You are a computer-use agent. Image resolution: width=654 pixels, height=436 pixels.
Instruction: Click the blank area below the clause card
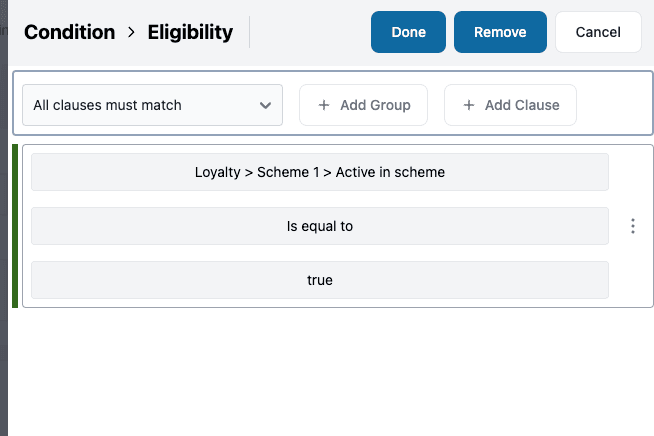click(330, 370)
